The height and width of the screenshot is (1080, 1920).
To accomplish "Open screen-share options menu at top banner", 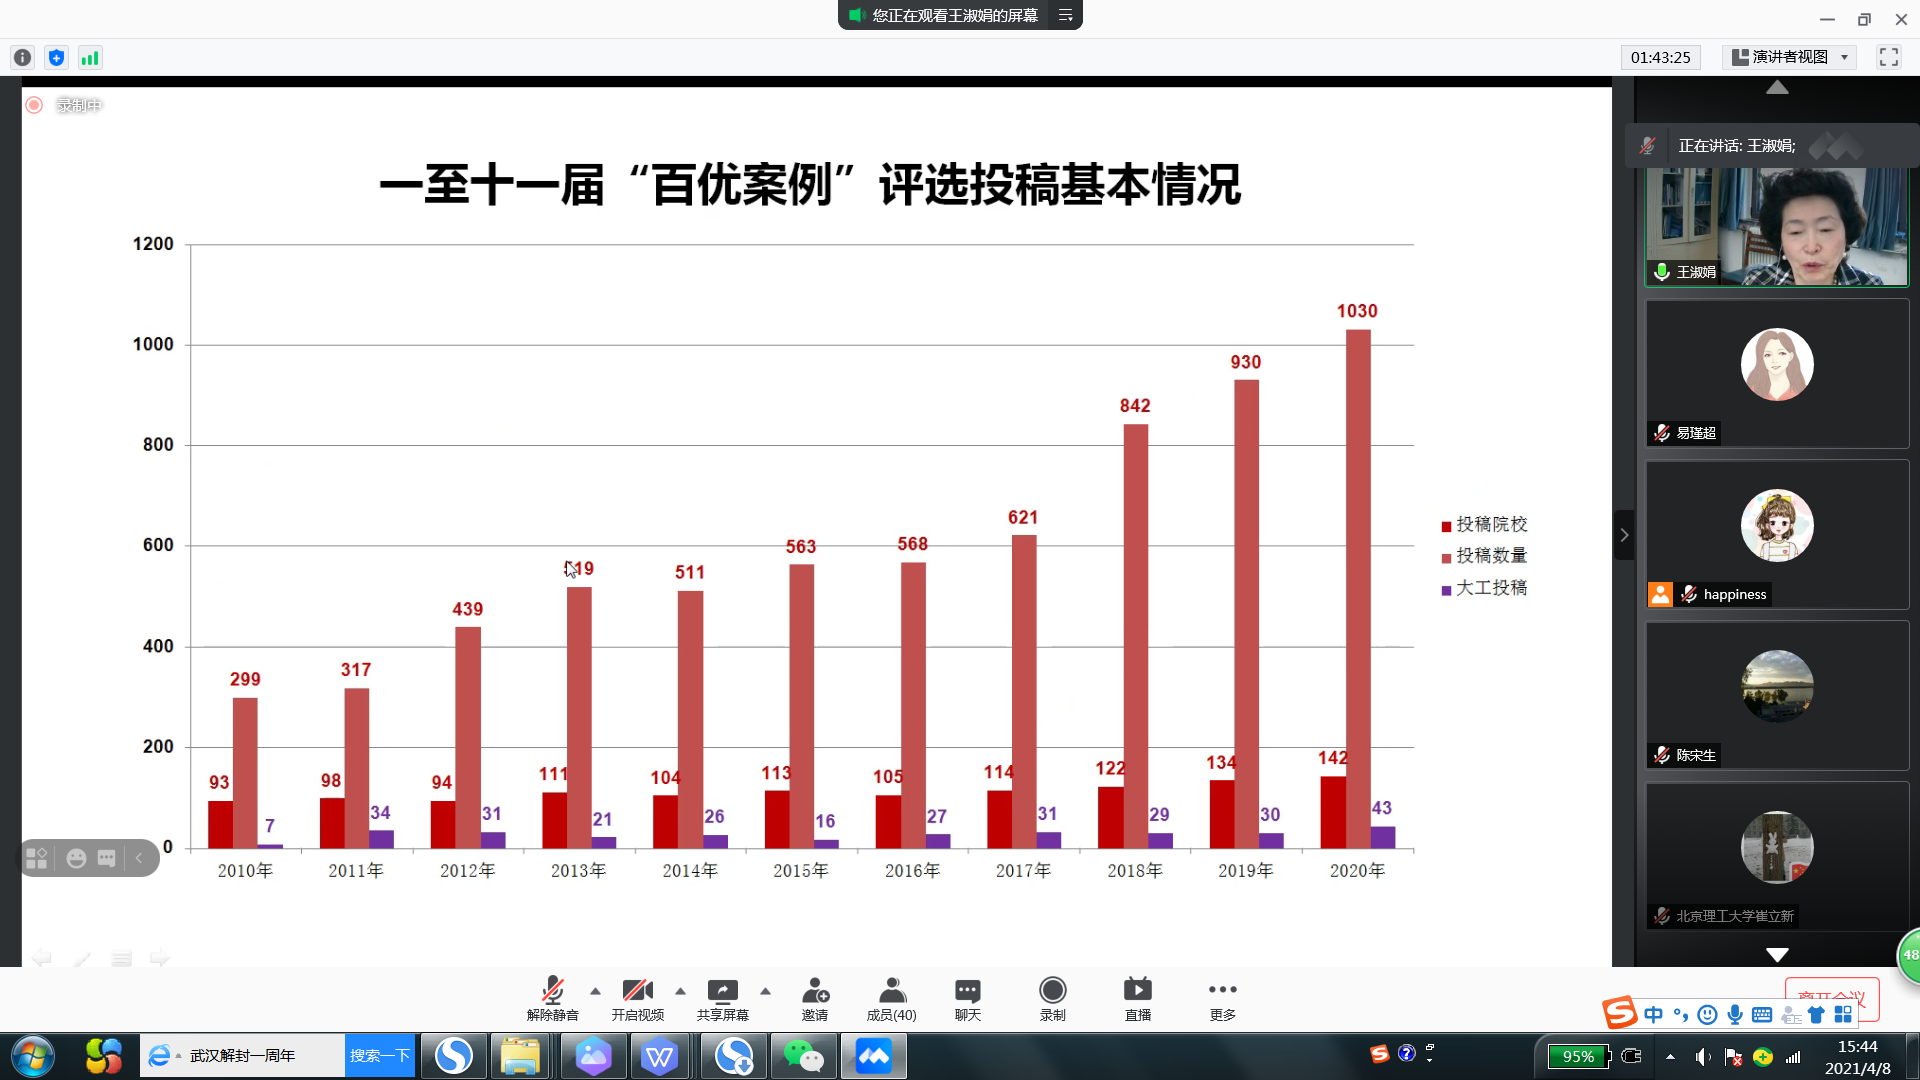I will coord(1065,15).
